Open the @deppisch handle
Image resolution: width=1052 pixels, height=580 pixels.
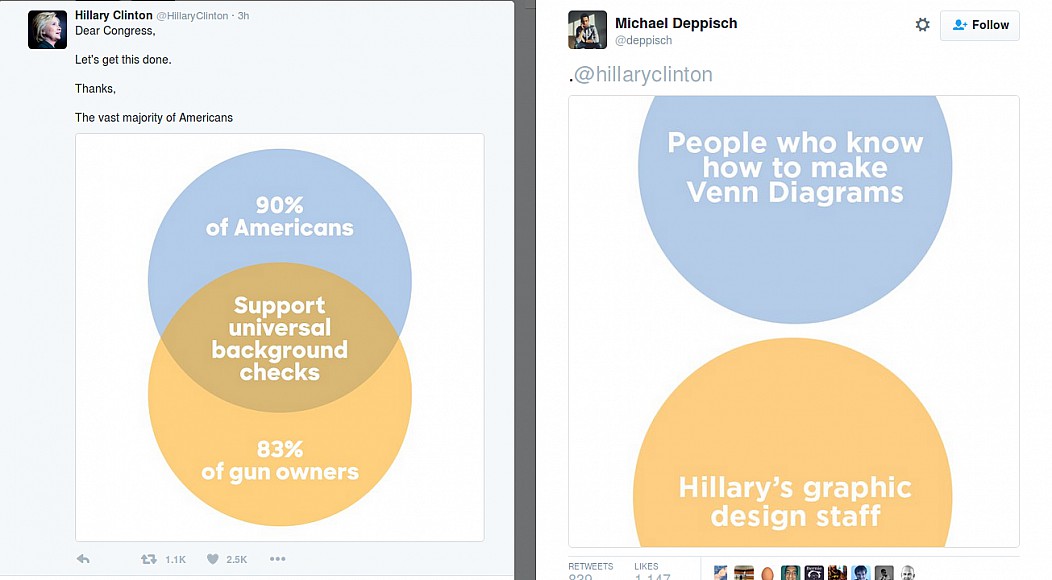coord(643,41)
